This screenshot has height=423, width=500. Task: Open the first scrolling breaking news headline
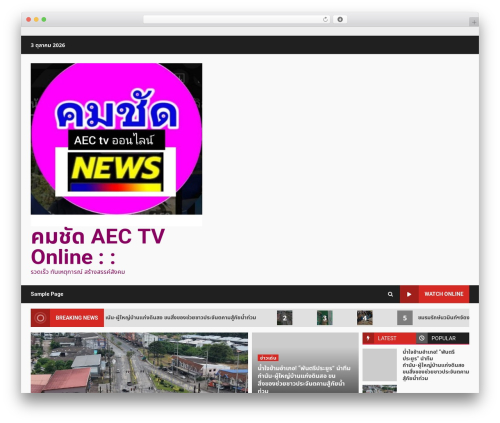pos(181,318)
